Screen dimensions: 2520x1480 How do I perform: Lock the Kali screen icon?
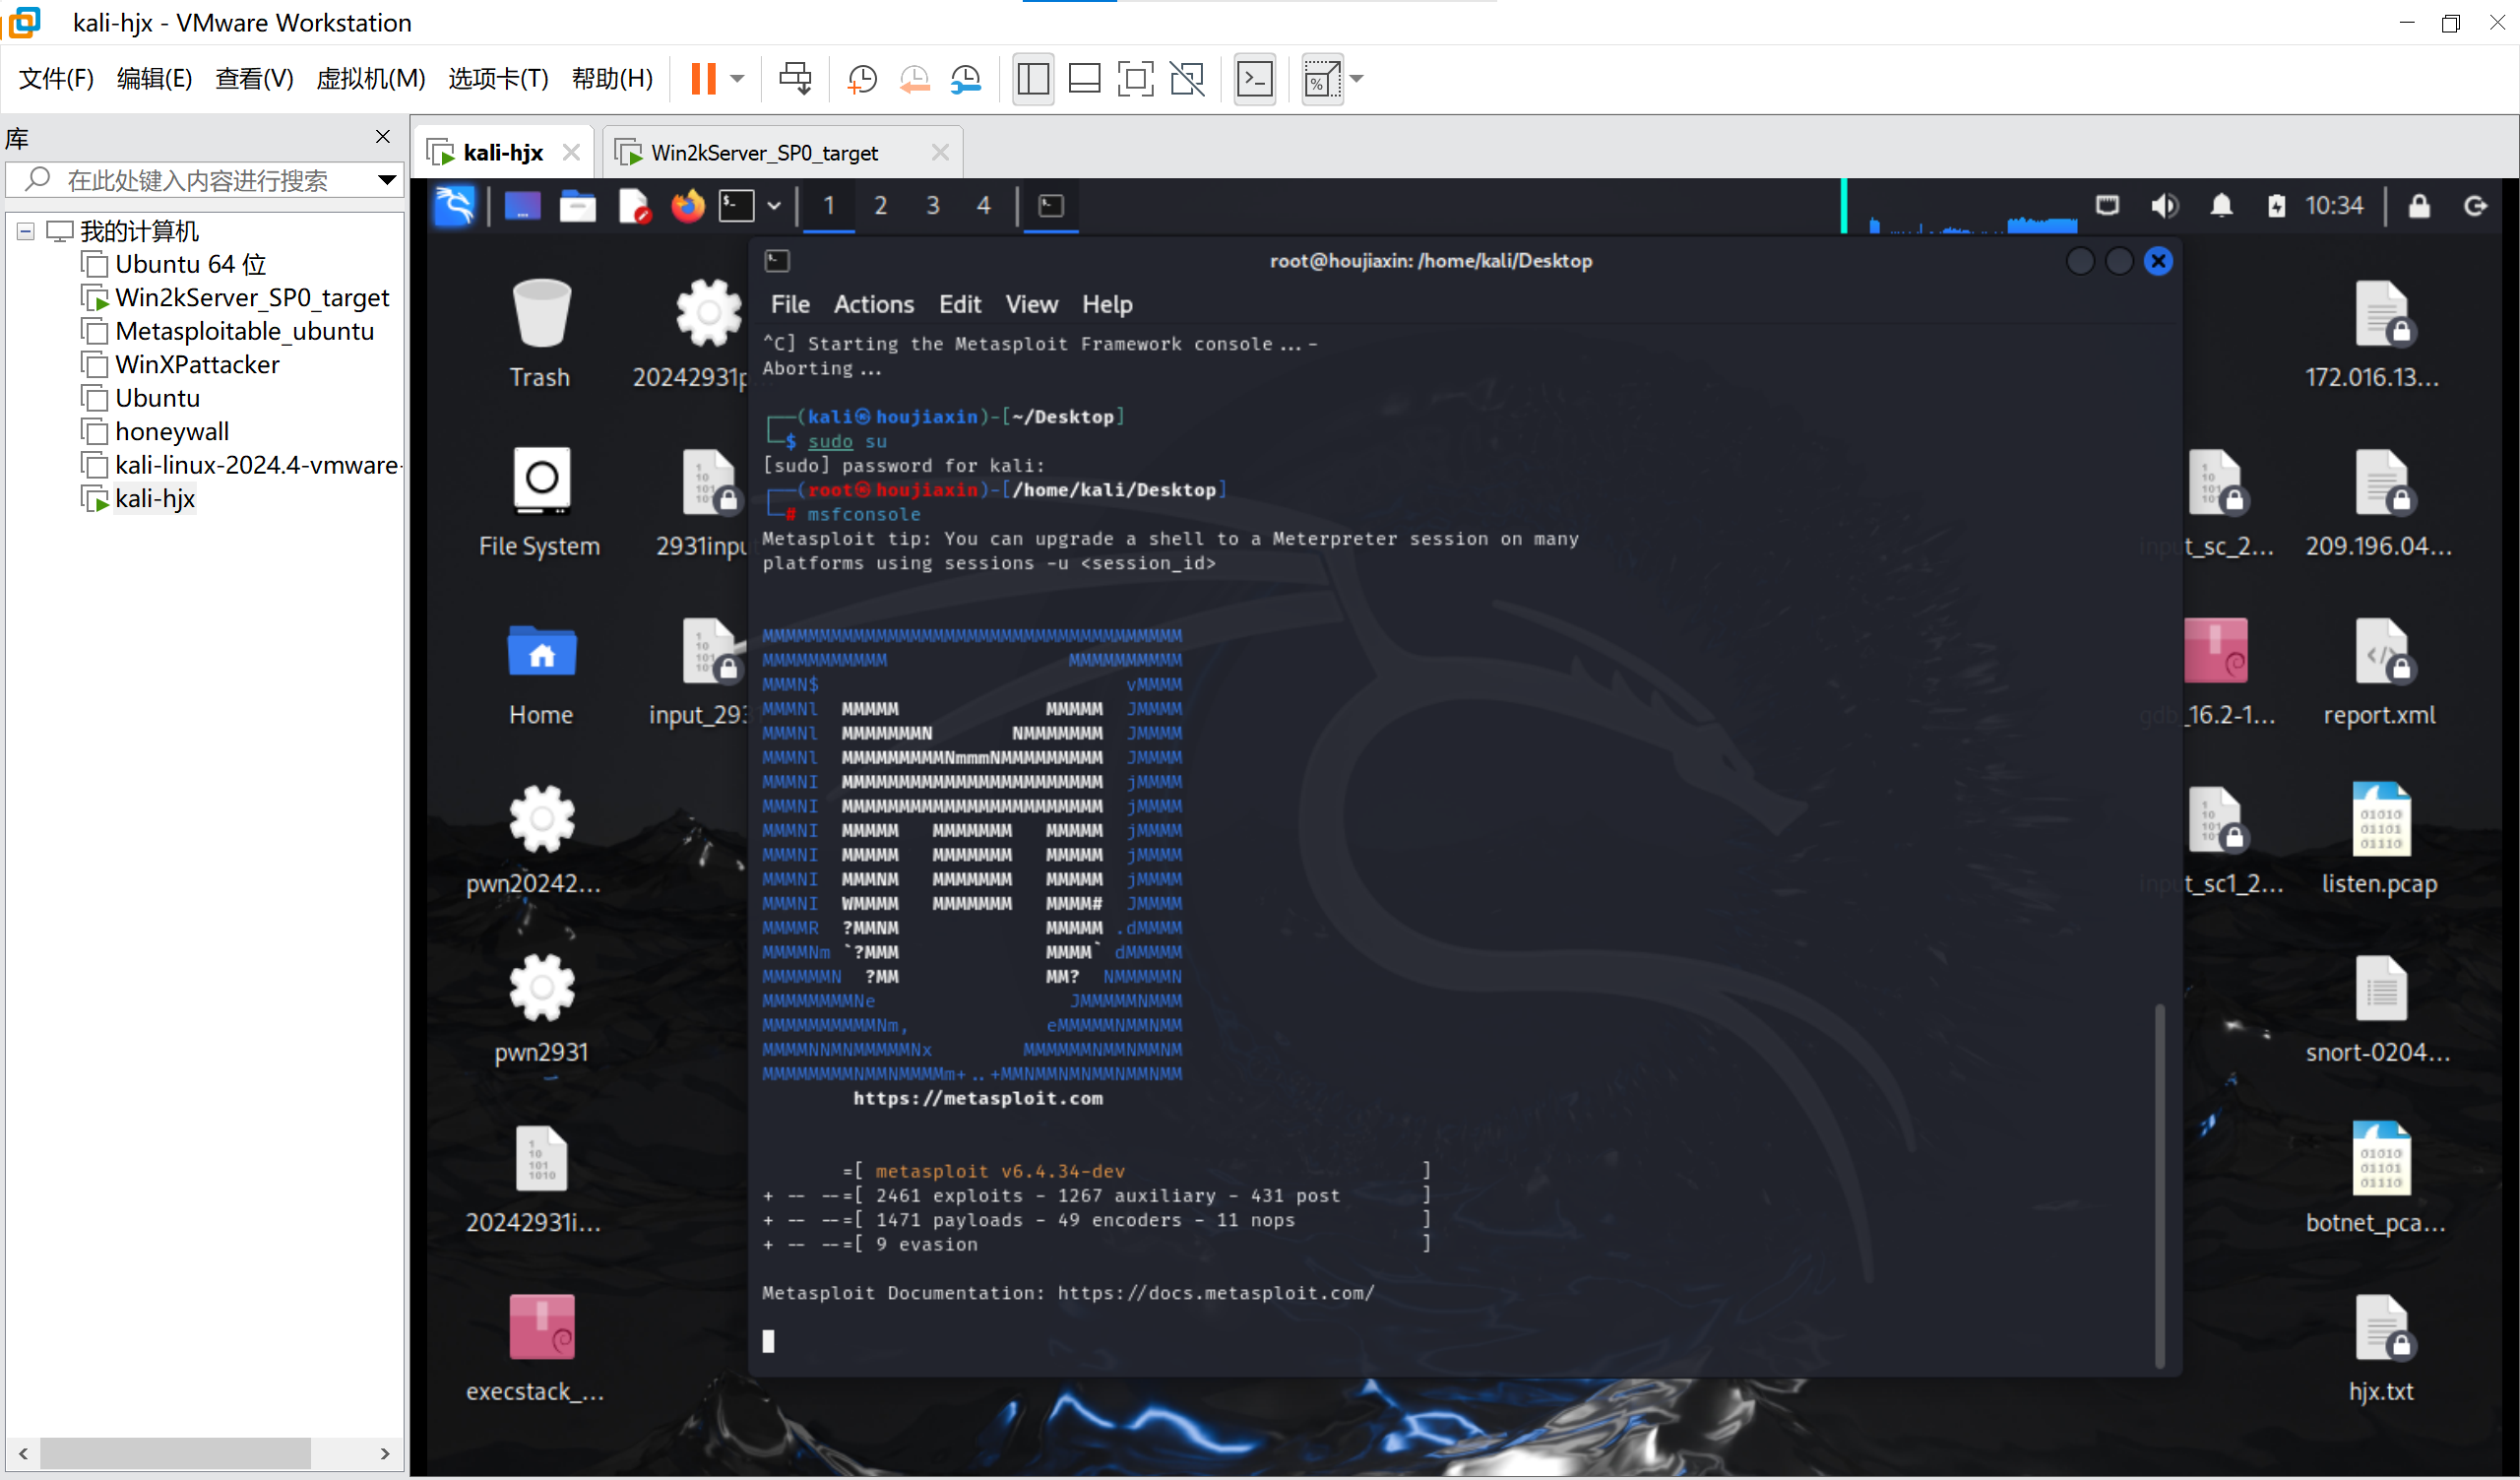click(2419, 206)
